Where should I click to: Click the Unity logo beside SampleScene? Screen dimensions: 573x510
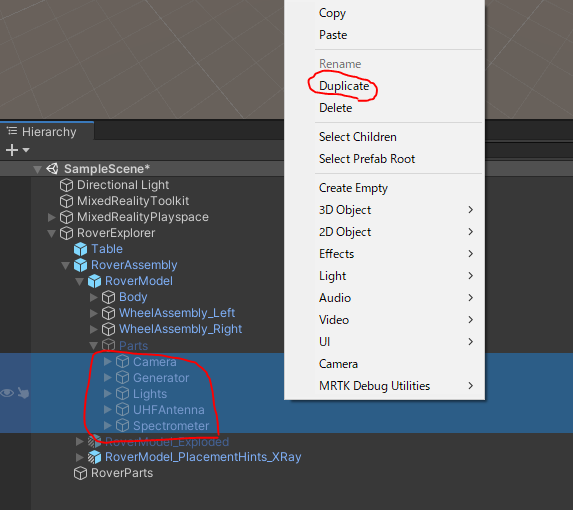52,169
